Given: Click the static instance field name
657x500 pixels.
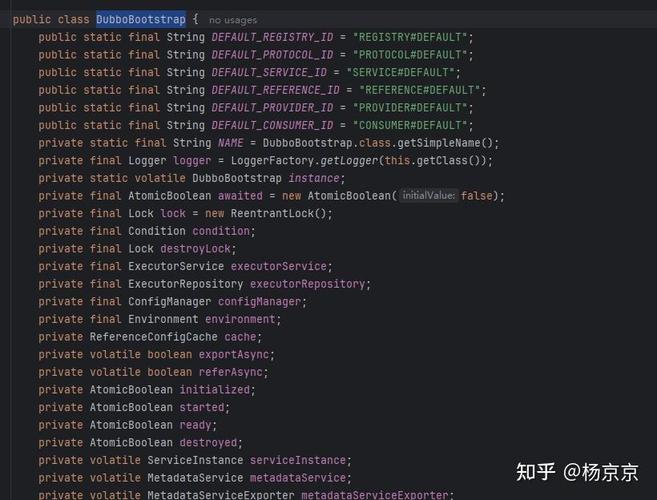Looking at the screenshot, I should click(x=314, y=178).
